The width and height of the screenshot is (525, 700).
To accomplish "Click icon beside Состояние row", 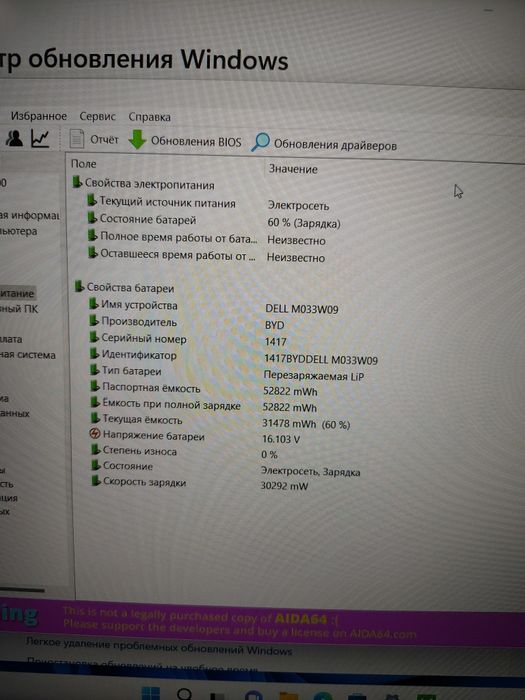I will (x=96, y=465).
